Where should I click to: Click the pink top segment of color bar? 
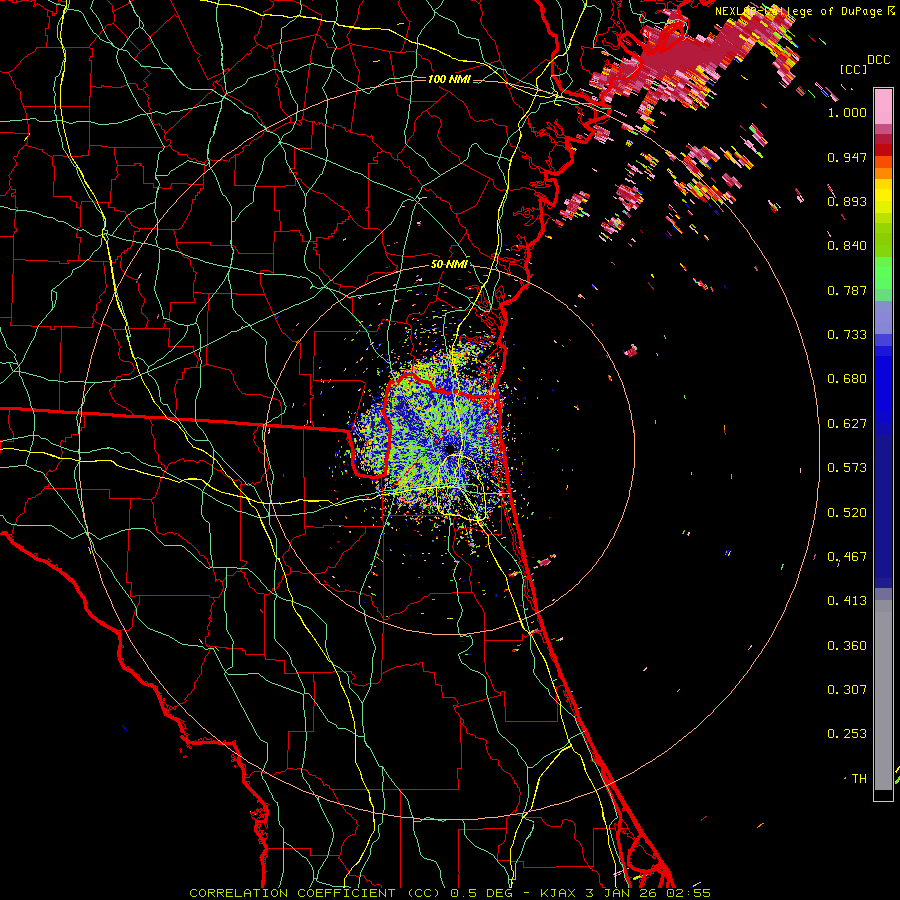pos(883,106)
